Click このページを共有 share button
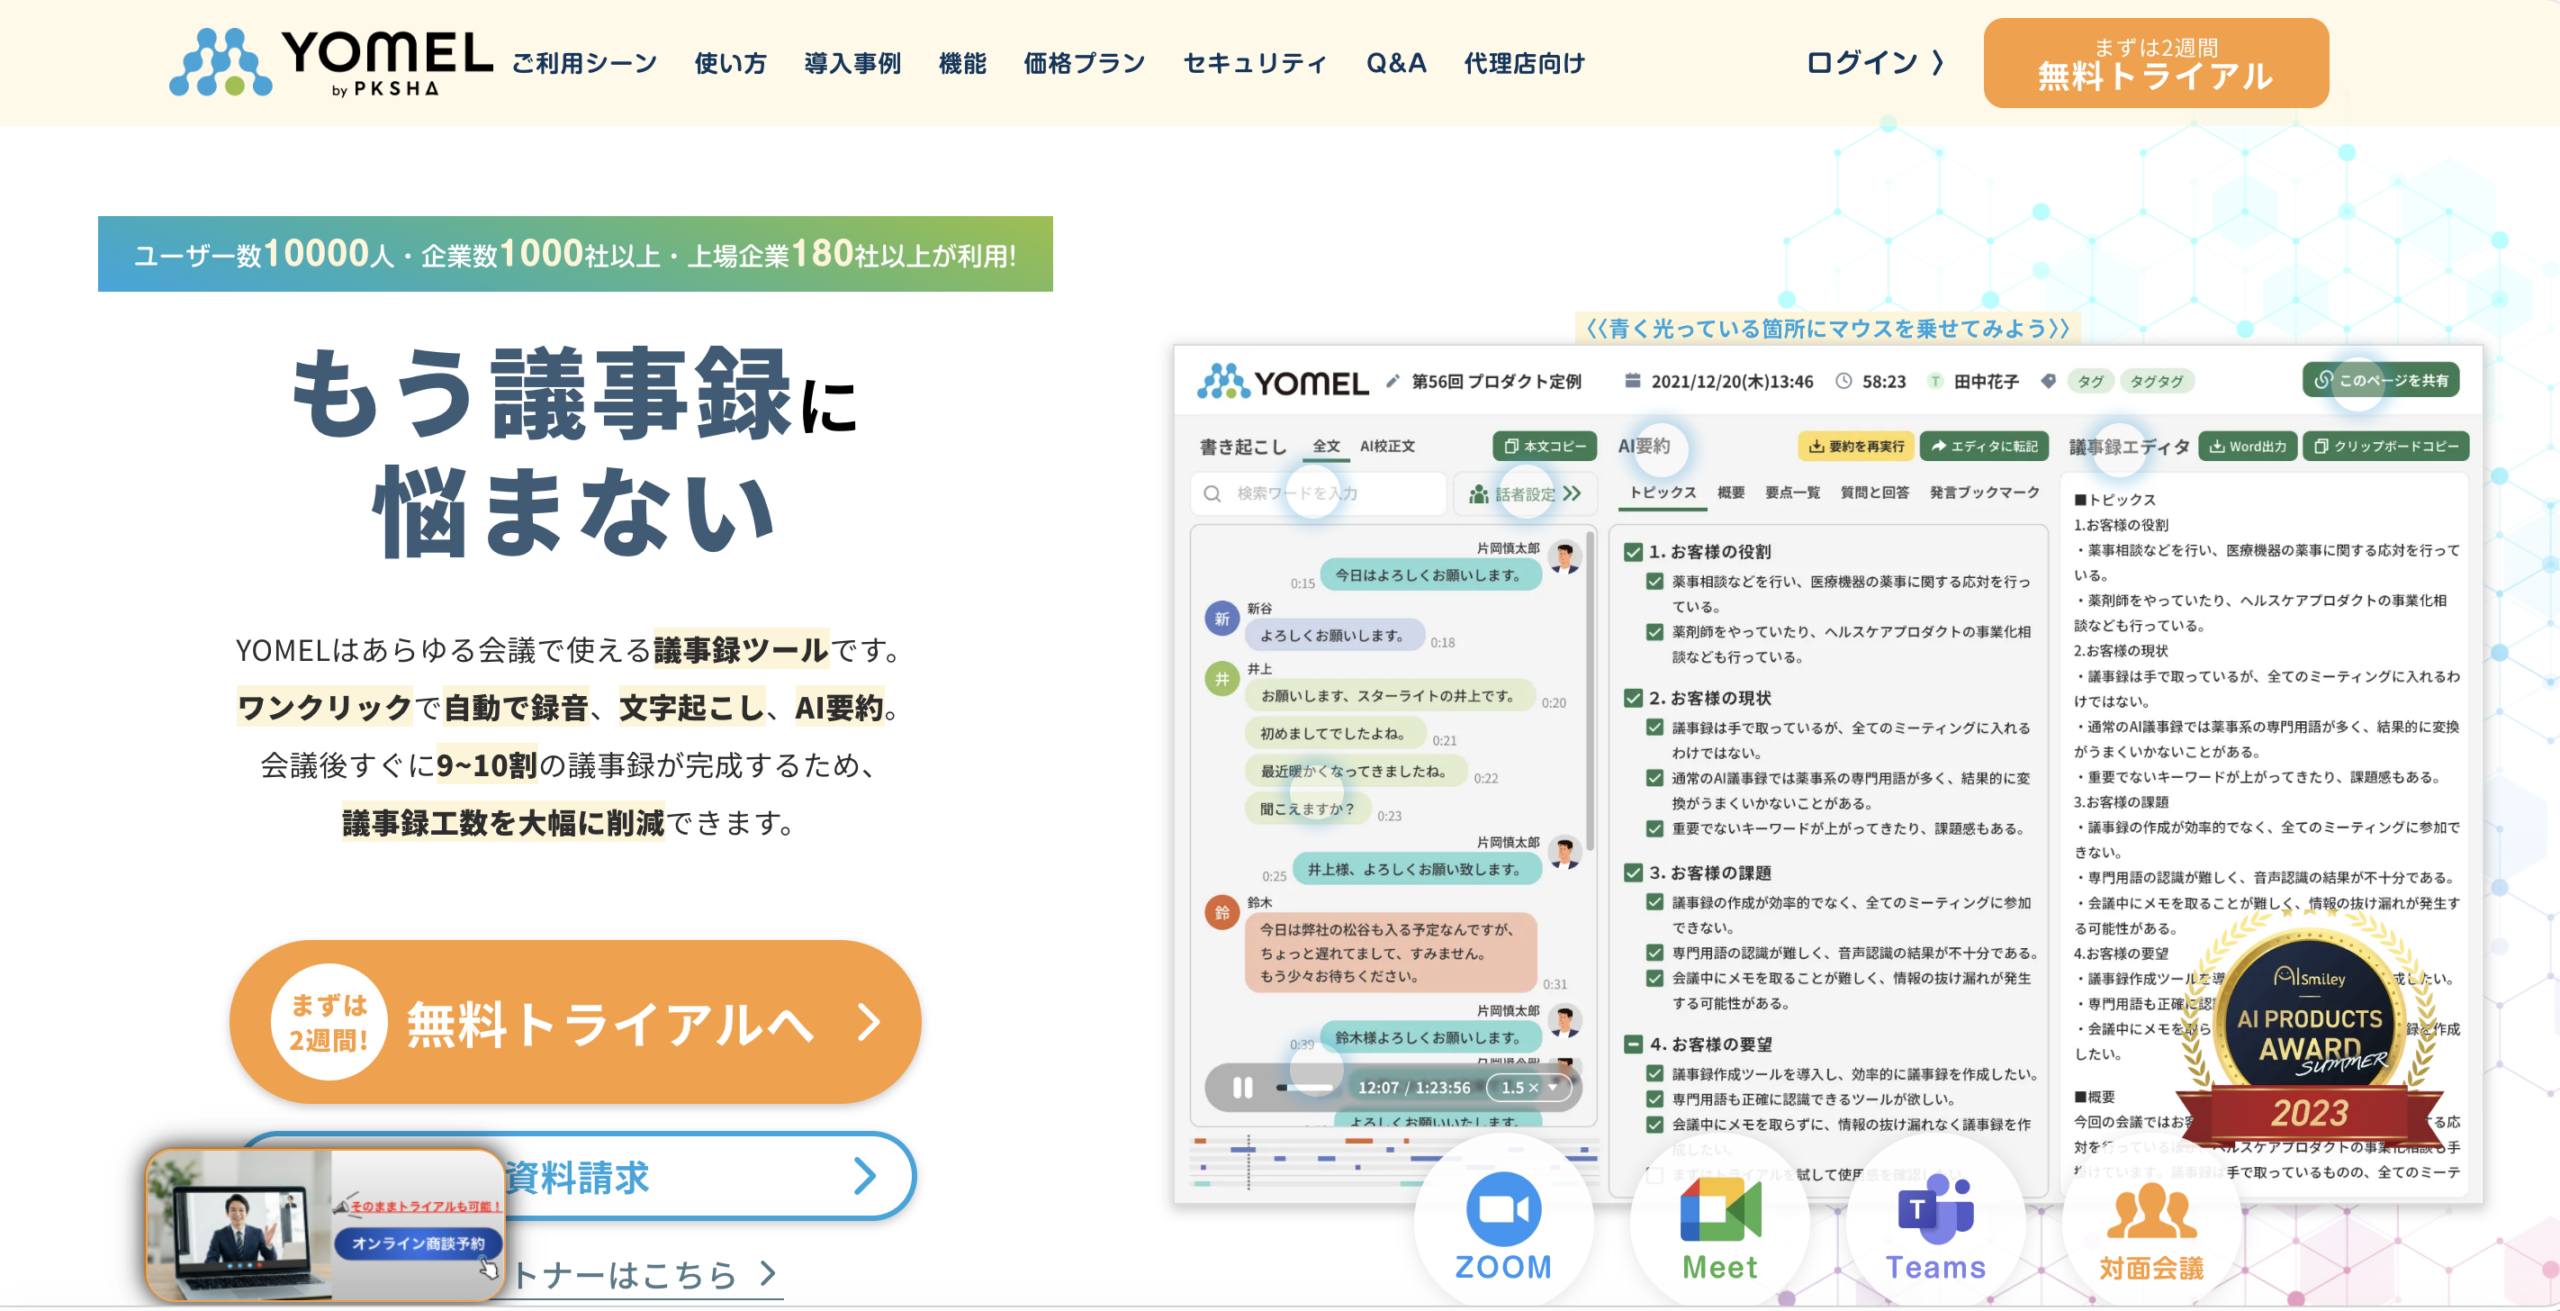This screenshot has width=2560, height=1311. (2380, 380)
